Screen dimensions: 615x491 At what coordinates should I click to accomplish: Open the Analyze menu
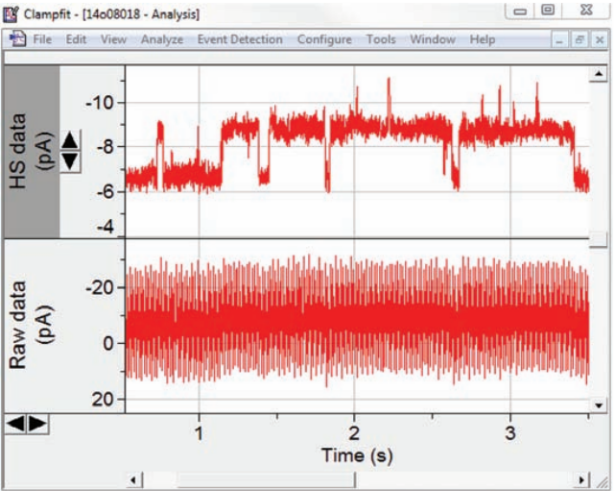(162, 40)
